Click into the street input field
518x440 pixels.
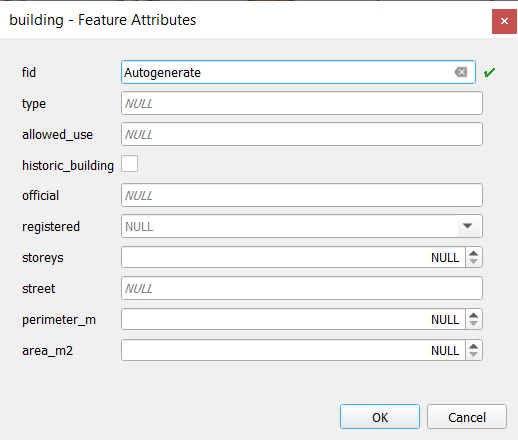tap(302, 288)
